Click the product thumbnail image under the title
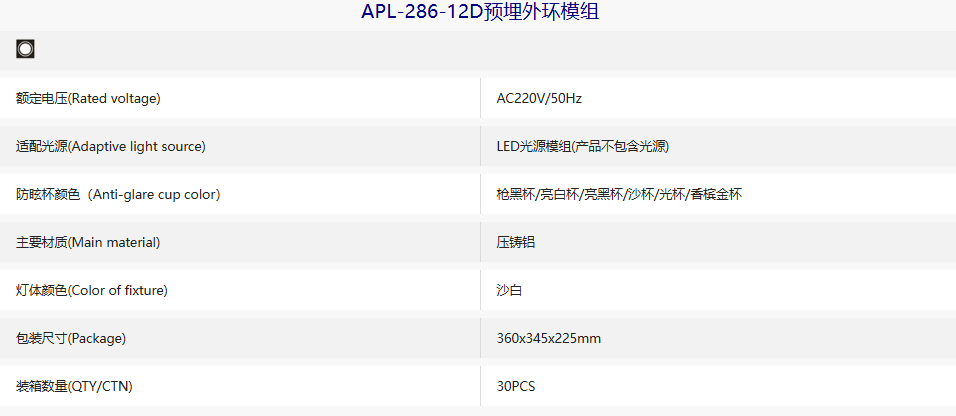Viewport: 956px width, 416px height. tap(25, 49)
